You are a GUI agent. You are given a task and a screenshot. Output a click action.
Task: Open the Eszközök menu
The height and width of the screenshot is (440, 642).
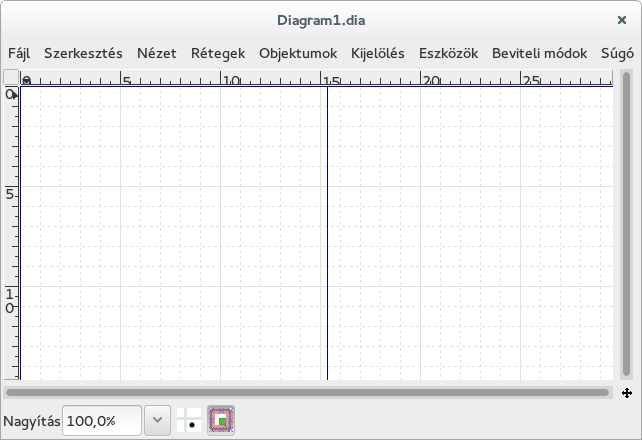click(x=448, y=53)
